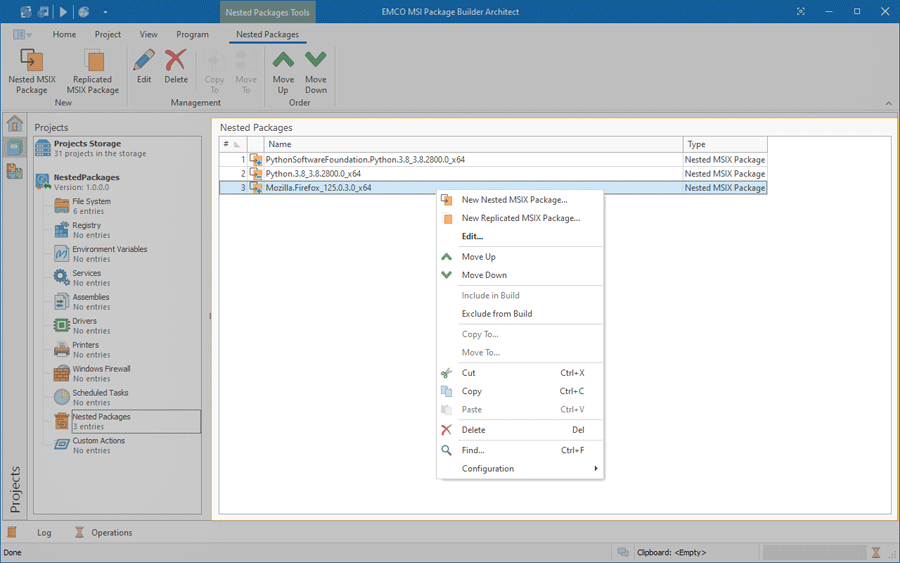This screenshot has width=900, height=563.
Task: Click the hourglass icon in status bar
Action: (x=876, y=553)
